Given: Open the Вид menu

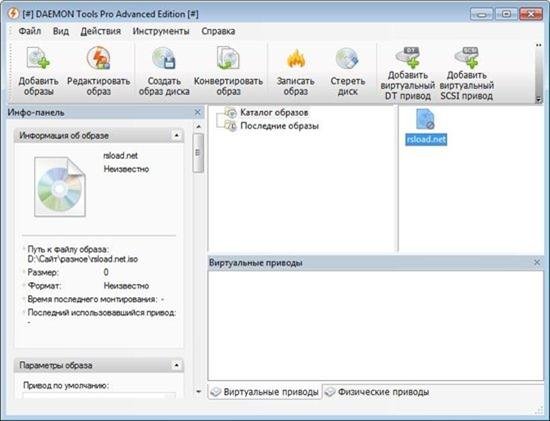Looking at the screenshot, I should tap(61, 31).
